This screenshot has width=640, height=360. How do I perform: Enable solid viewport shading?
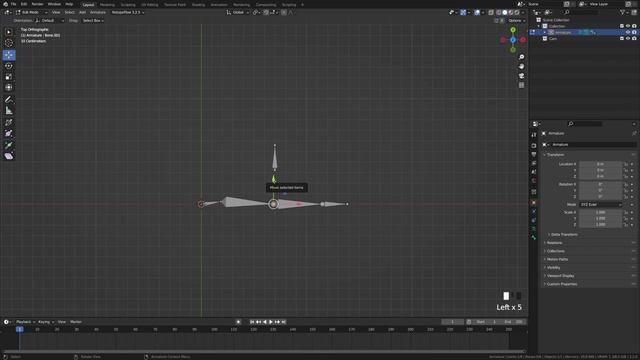pos(504,13)
